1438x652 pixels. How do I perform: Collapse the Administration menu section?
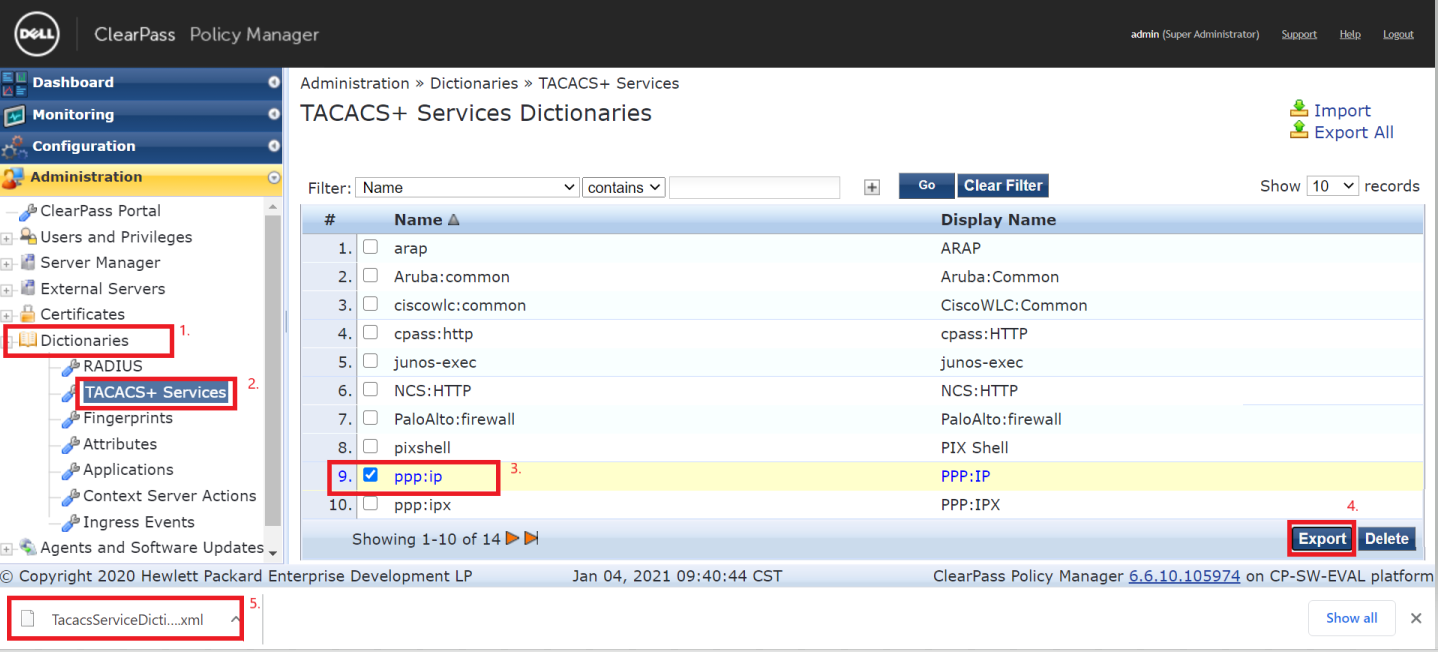pyautogui.click(x=141, y=177)
